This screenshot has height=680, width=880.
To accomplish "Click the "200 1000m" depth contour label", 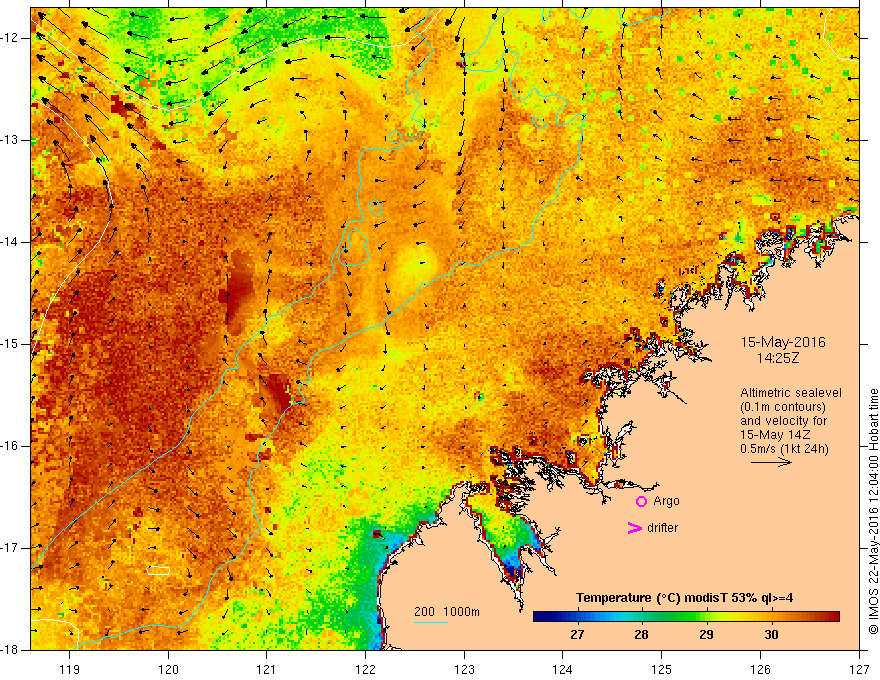I will 447,612.
